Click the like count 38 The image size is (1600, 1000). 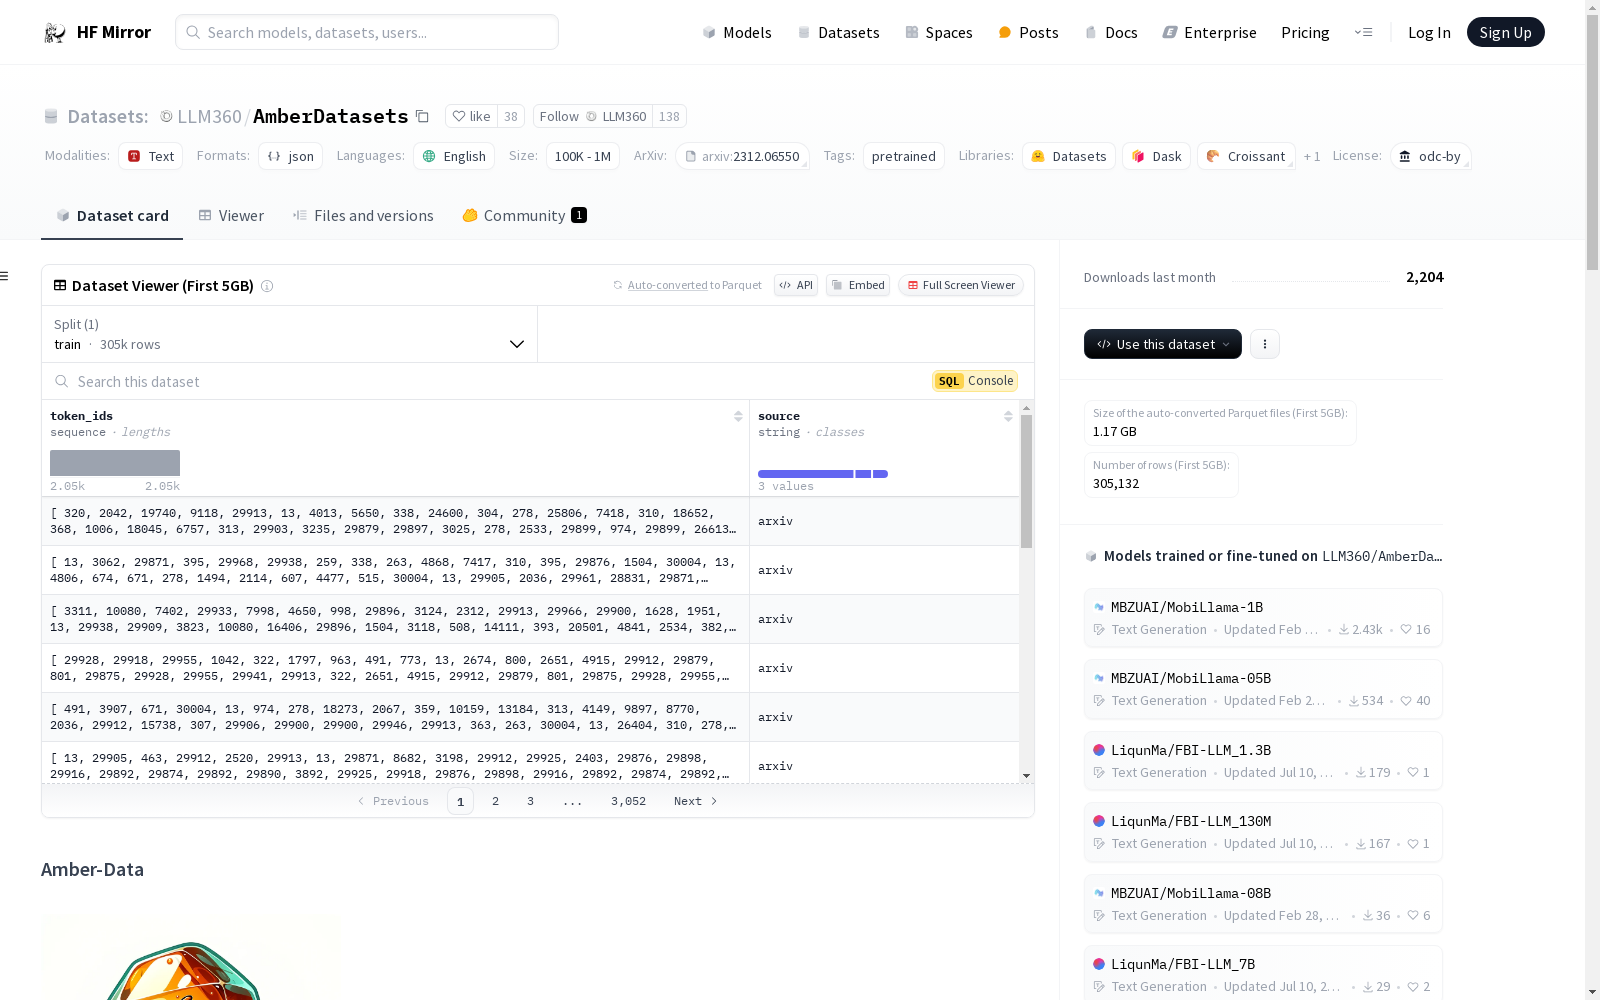click(511, 116)
